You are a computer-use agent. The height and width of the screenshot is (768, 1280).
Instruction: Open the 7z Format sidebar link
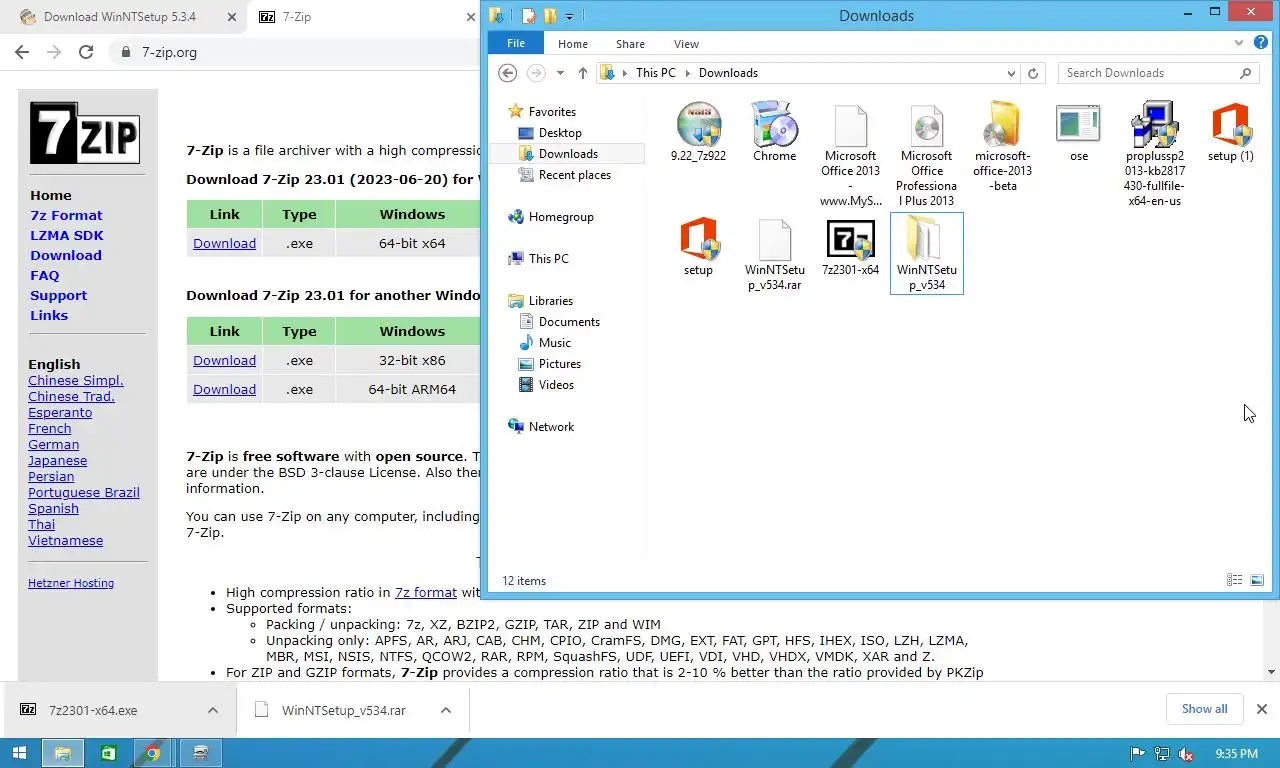(x=66, y=215)
